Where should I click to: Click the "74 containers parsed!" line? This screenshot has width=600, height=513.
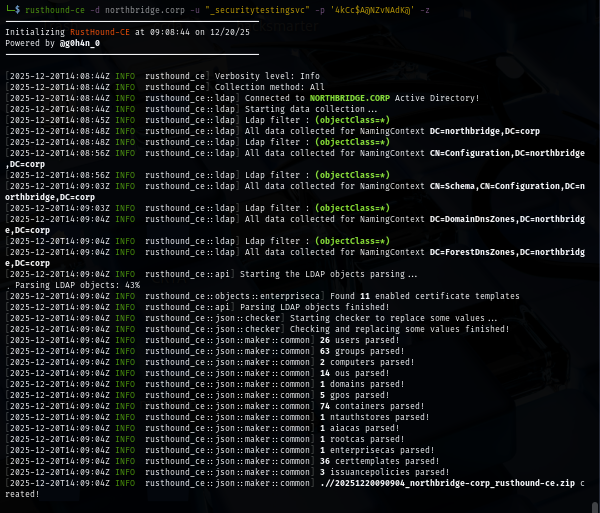(372, 406)
